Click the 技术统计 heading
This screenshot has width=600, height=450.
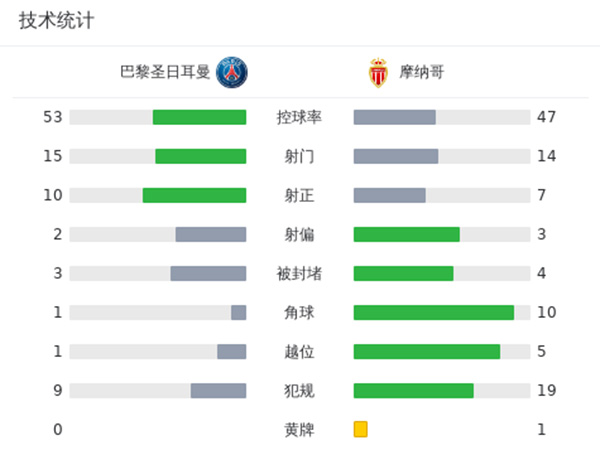(x=56, y=21)
